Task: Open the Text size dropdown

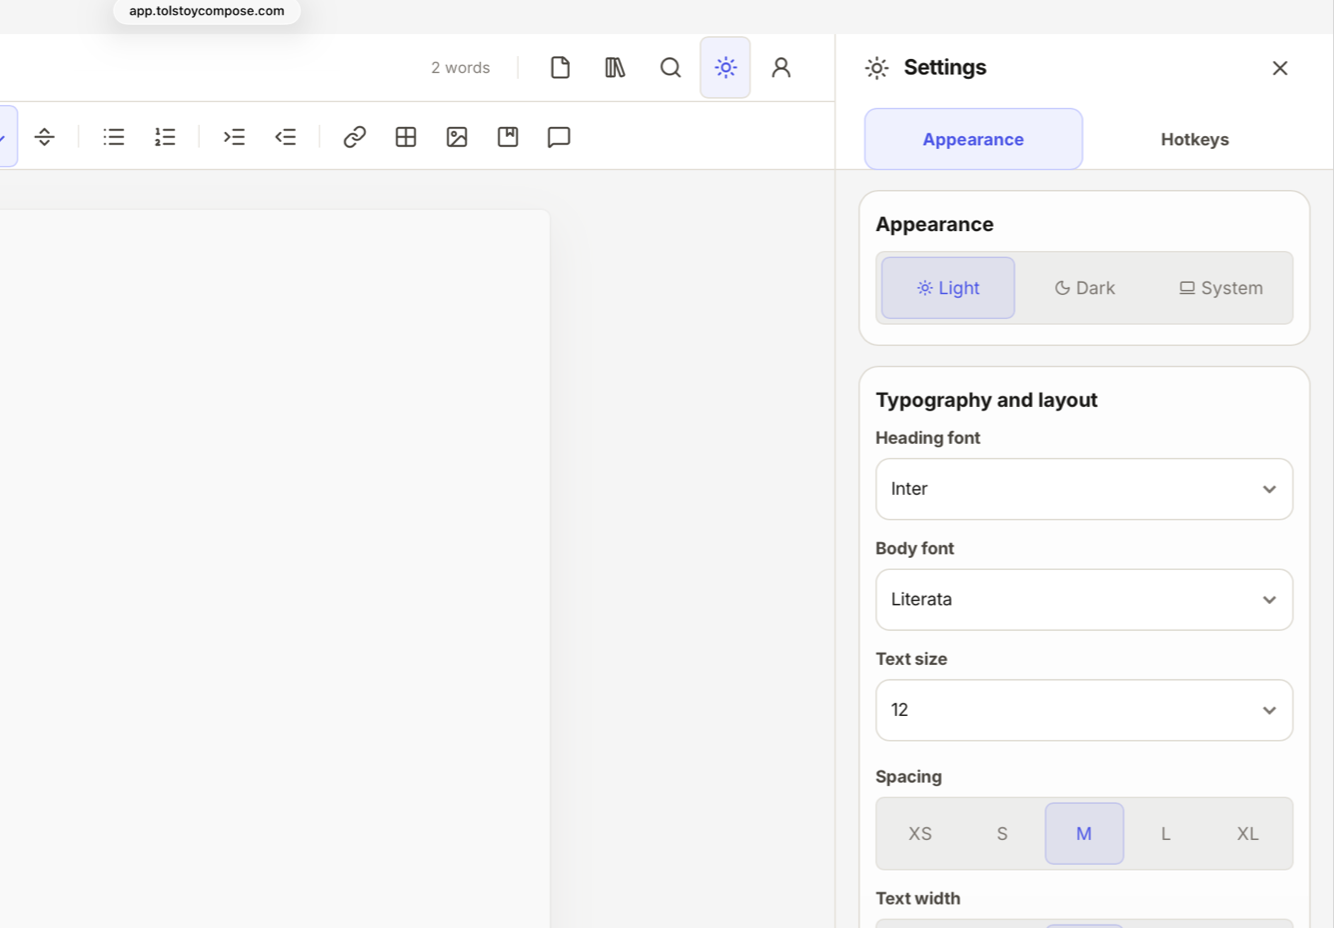Action: [x=1084, y=710]
